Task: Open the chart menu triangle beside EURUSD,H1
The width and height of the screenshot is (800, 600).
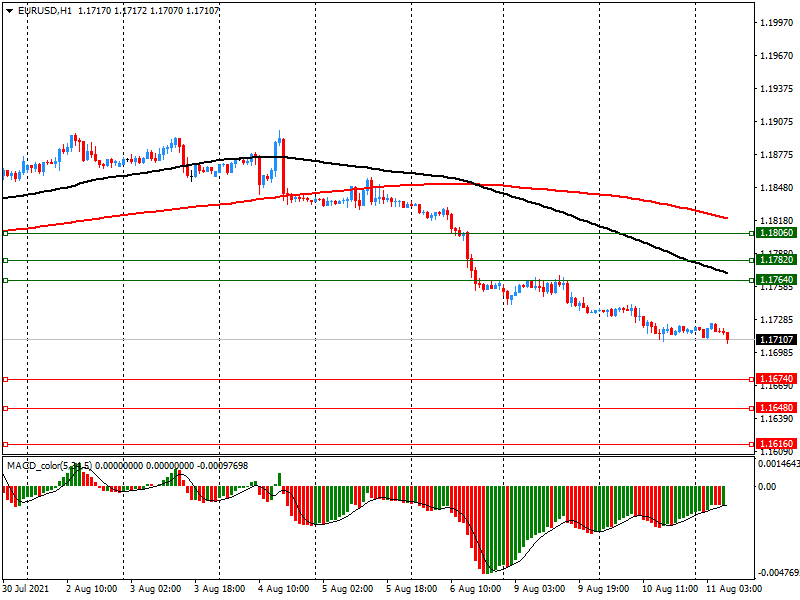Action: click(x=9, y=11)
